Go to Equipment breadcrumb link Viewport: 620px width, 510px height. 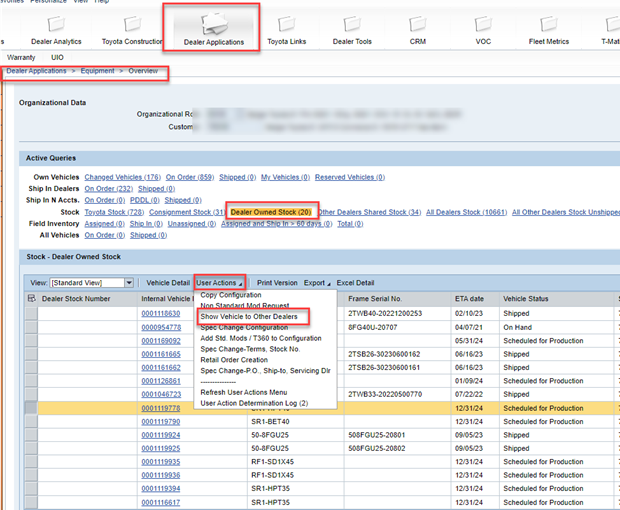point(97,71)
